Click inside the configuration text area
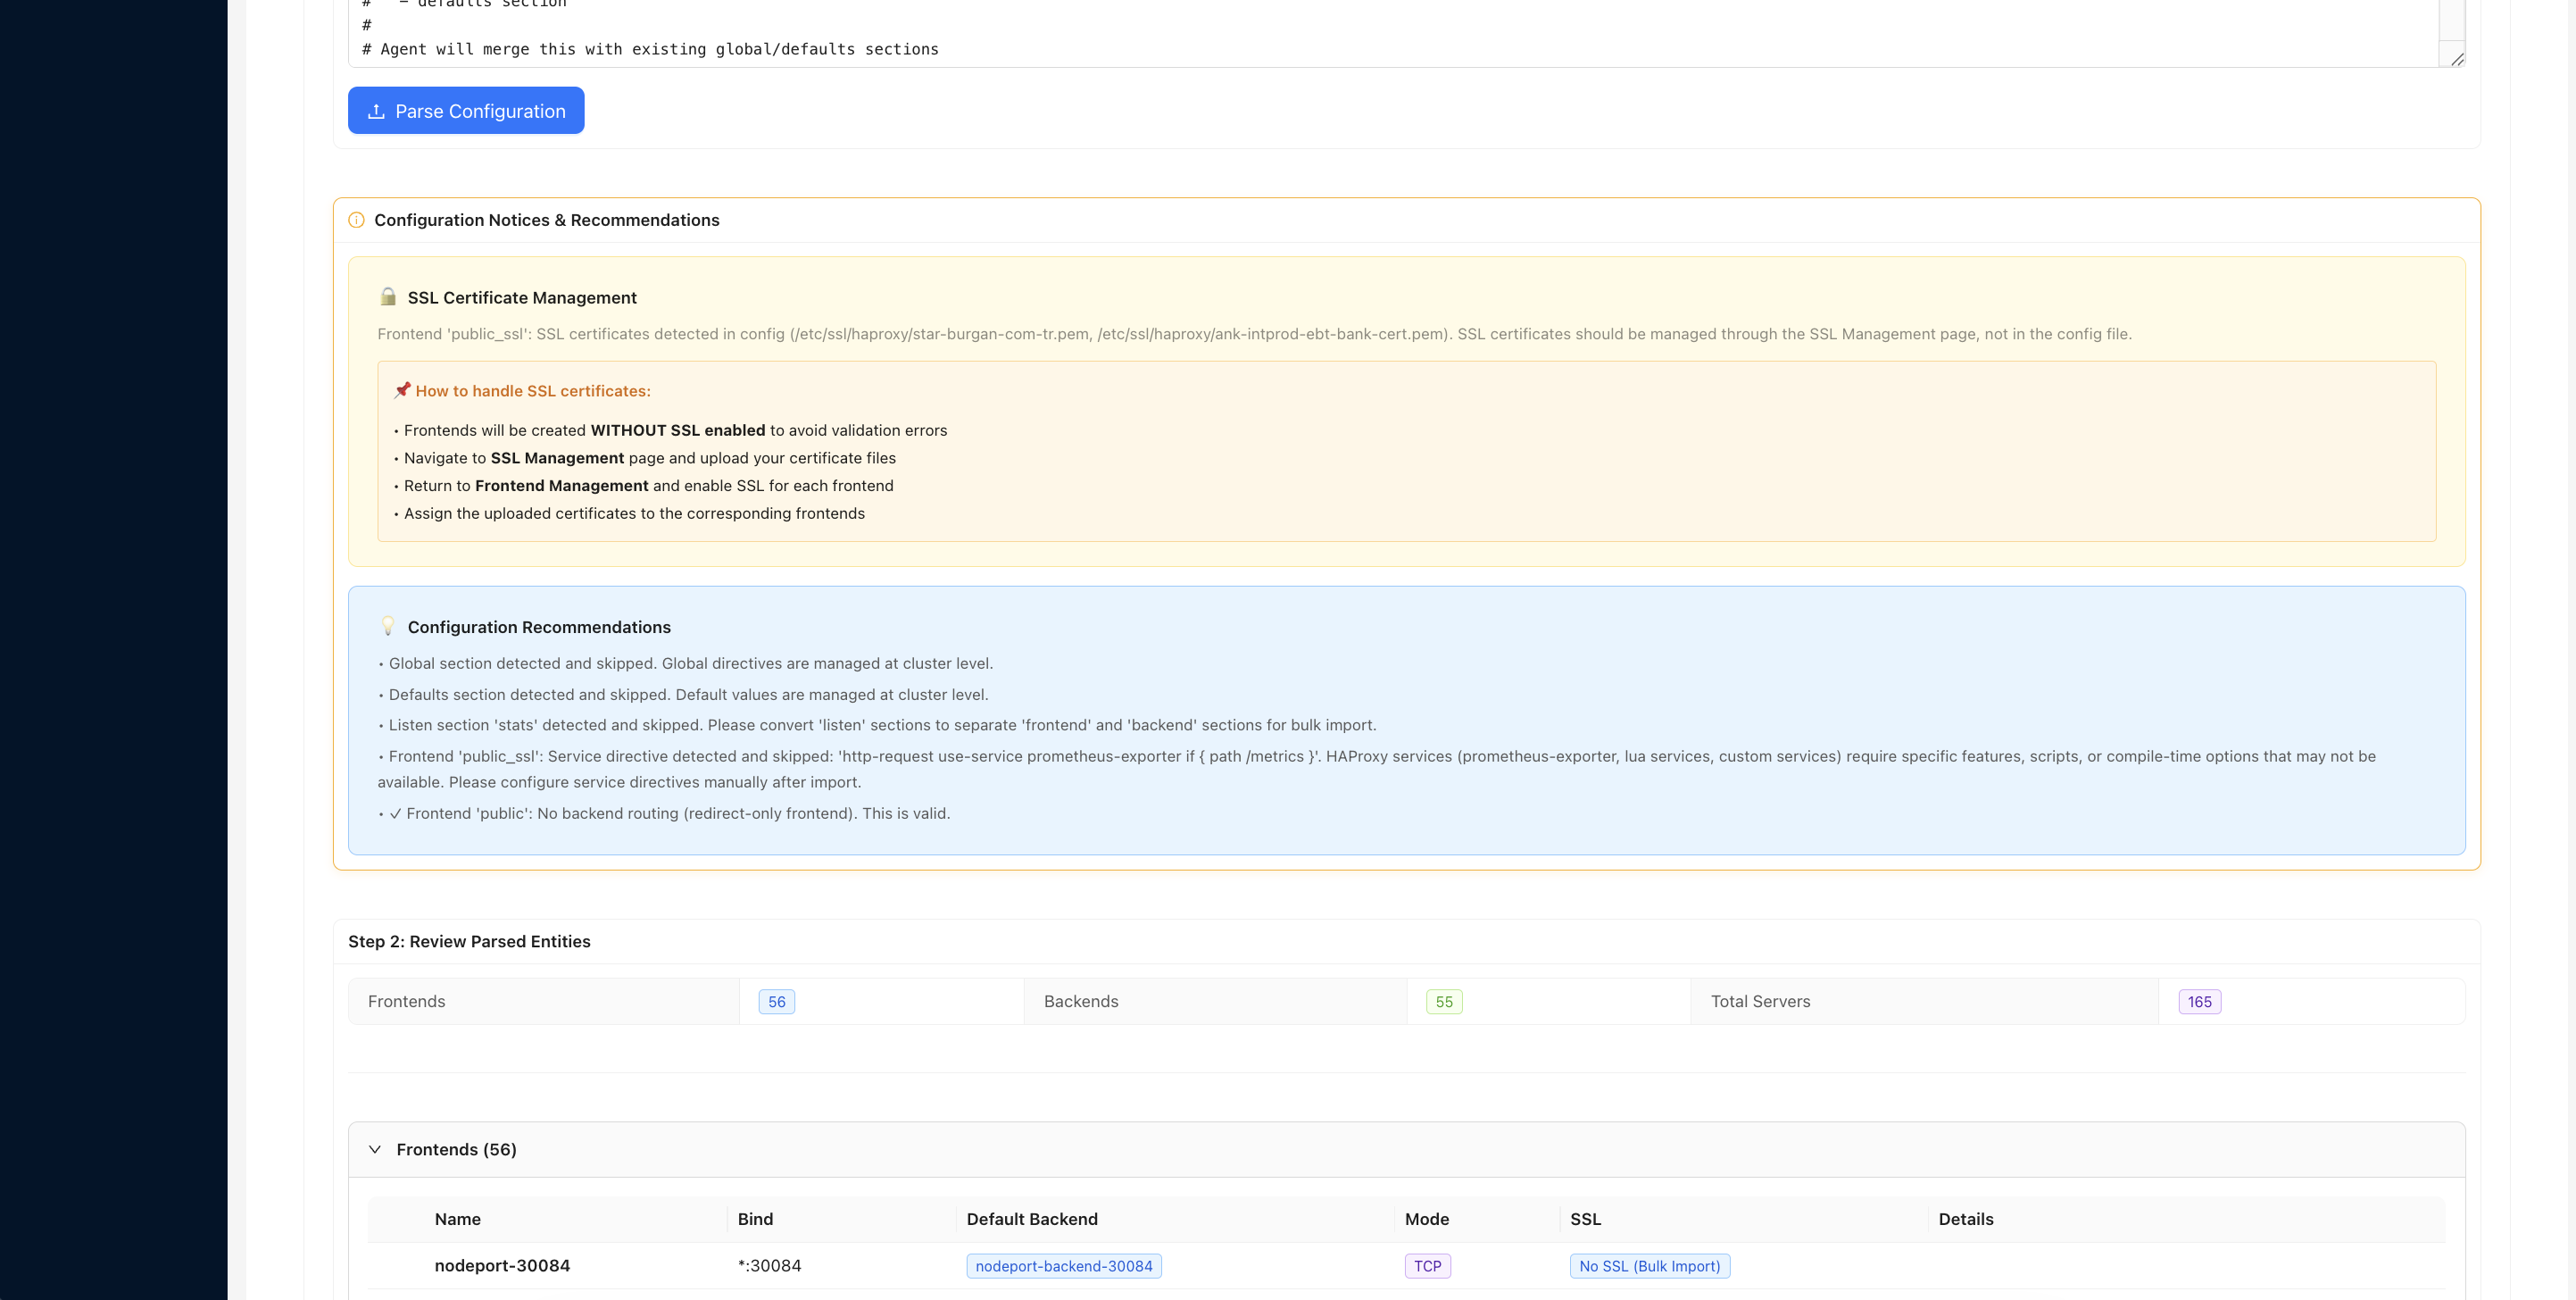The width and height of the screenshot is (2576, 1300). pos(1393,32)
